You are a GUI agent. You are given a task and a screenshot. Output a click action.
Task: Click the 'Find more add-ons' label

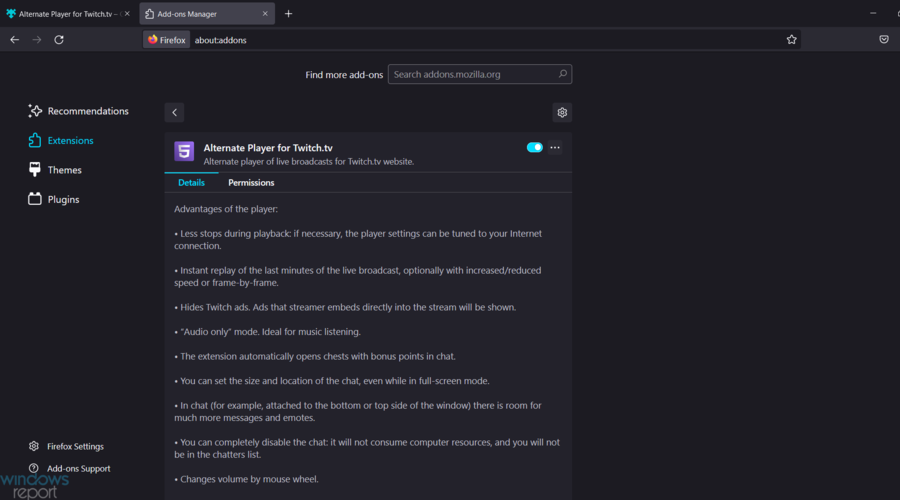344,75
